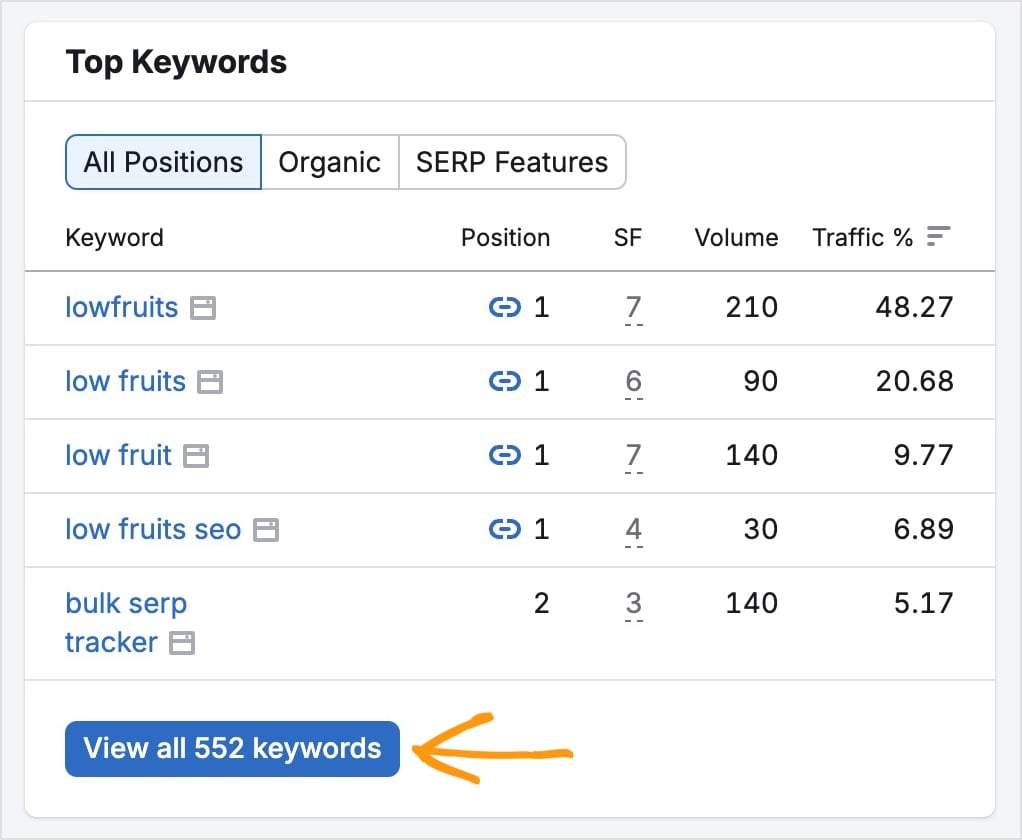Click the sort icon next to Traffic %
Screen dimensions: 1022x840
(938, 236)
